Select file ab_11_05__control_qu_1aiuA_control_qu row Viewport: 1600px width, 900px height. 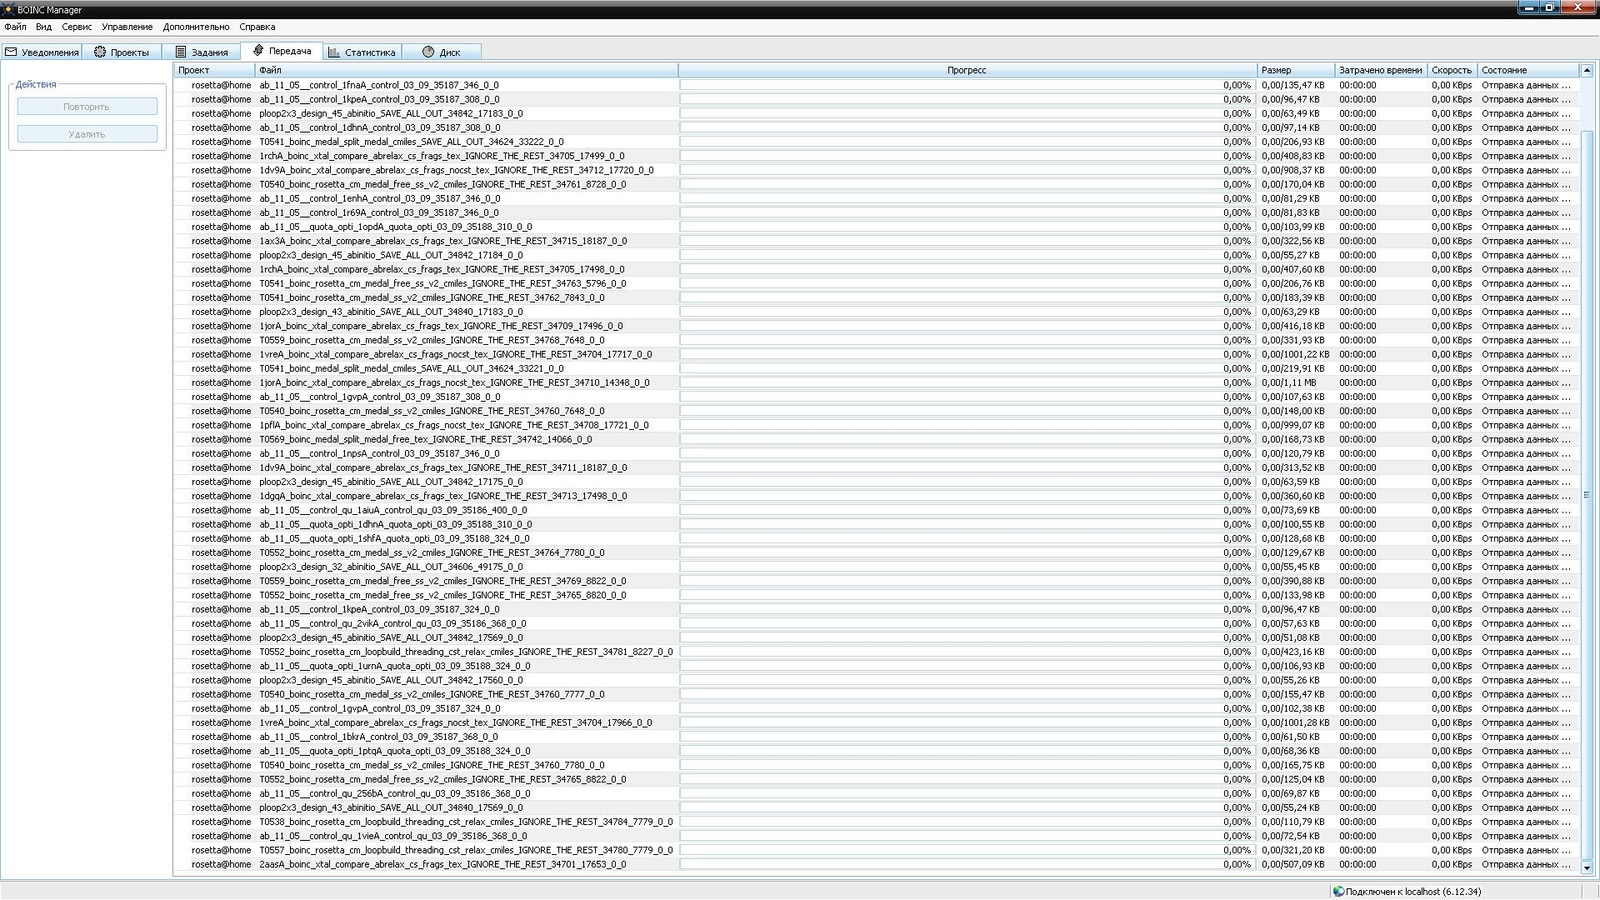393,510
